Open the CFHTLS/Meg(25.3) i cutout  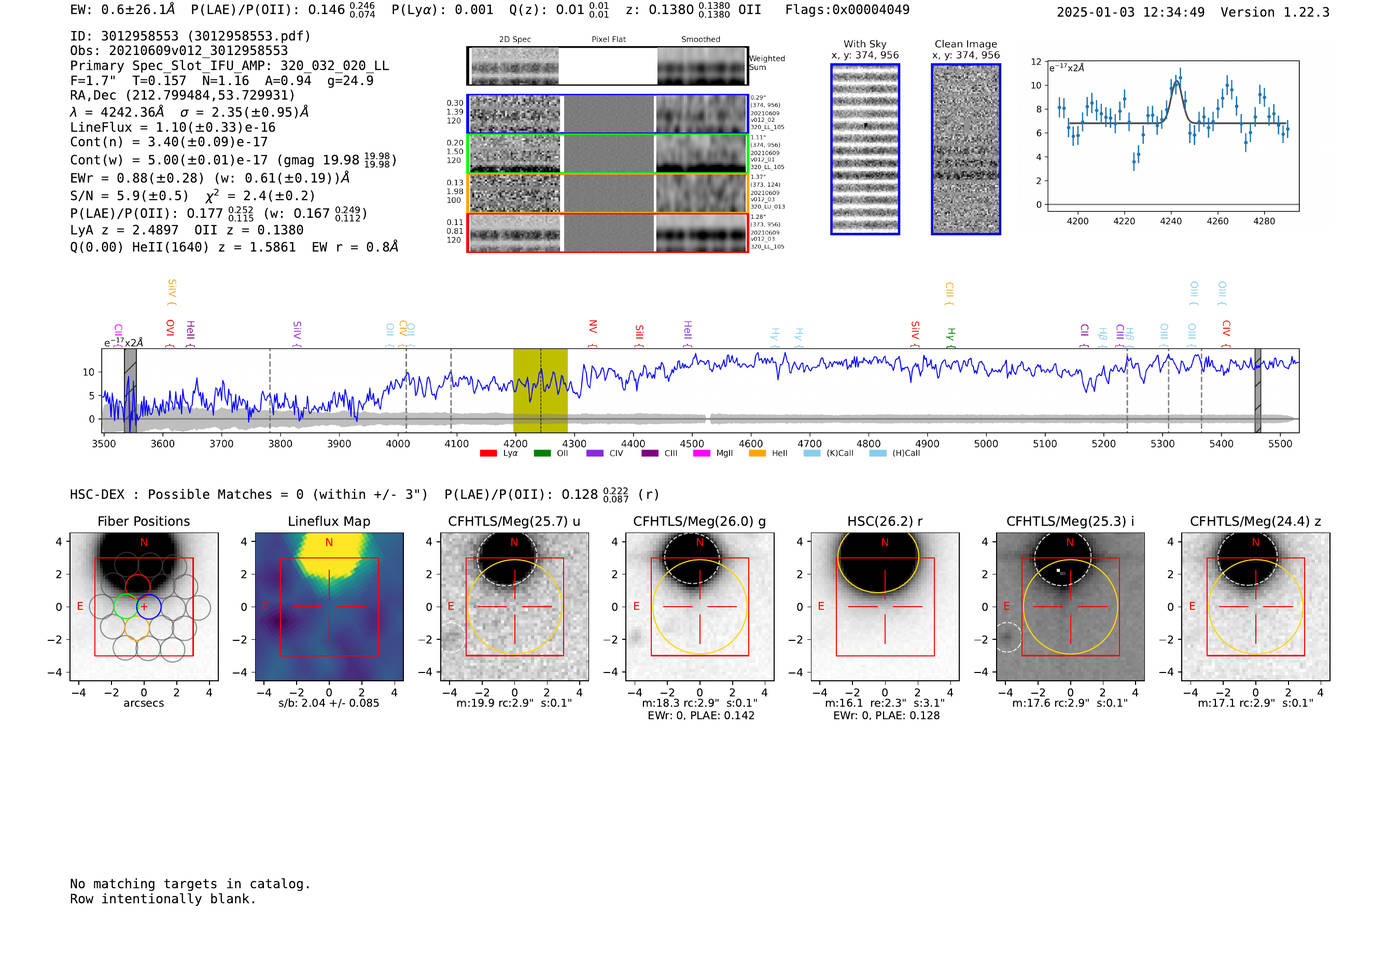tap(1070, 607)
